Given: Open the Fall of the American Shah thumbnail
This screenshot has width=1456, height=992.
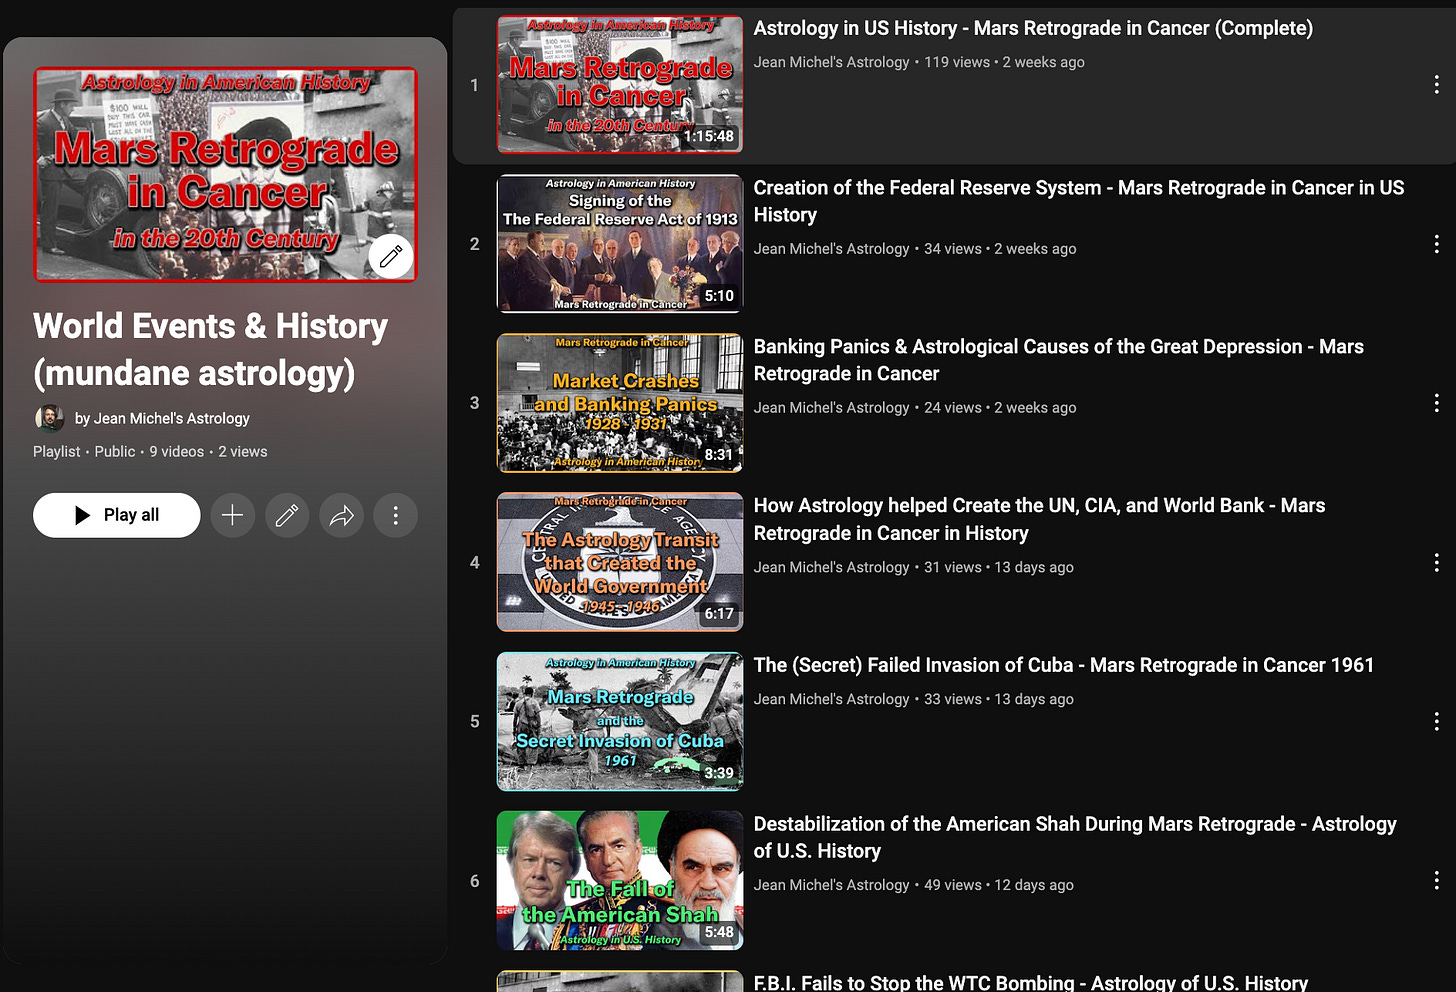Looking at the screenshot, I should coord(620,880).
